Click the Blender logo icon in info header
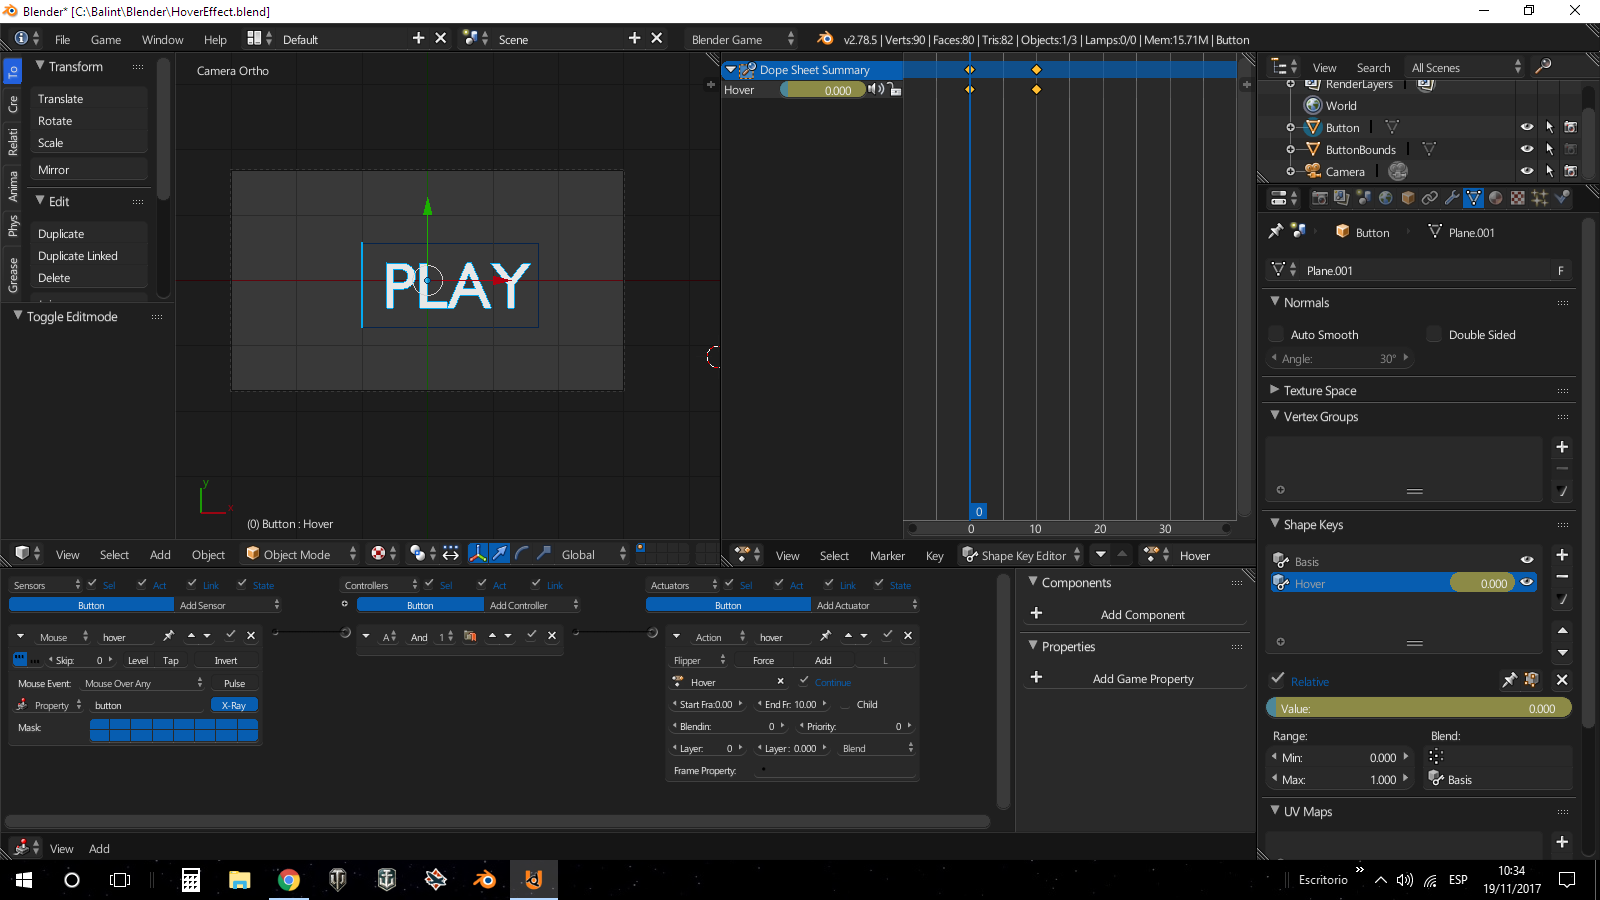This screenshot has height=900, width=1600. click(825, 39)
